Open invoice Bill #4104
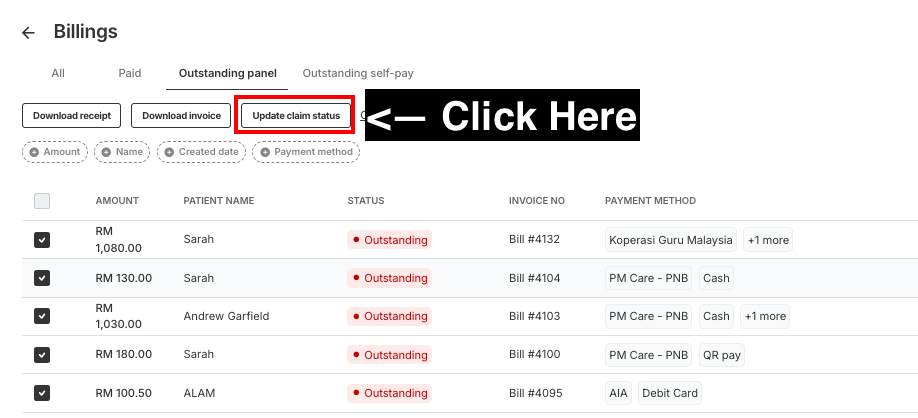 point(535,278)
